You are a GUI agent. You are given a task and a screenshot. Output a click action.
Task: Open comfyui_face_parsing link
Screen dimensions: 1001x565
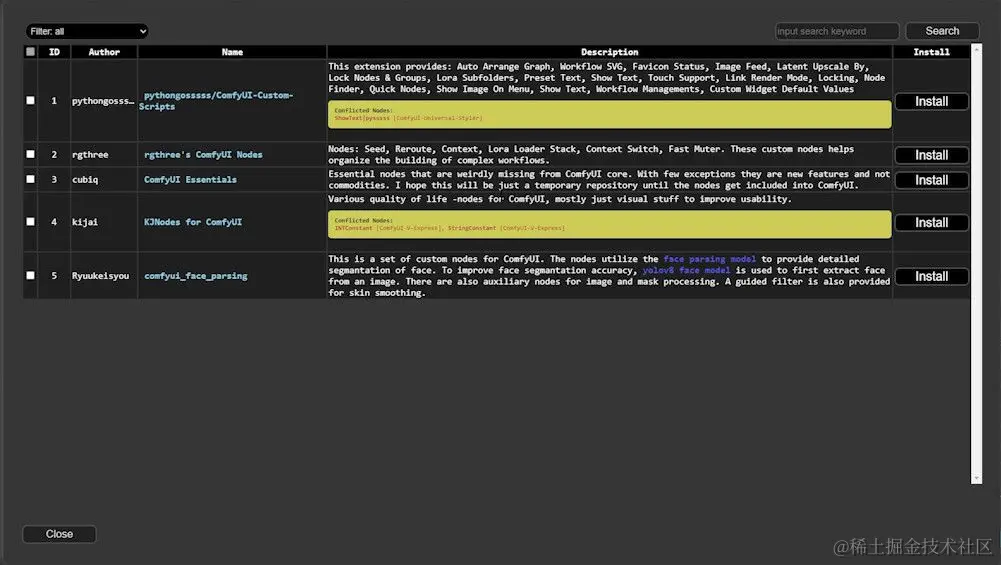click(x=195, y=276)
